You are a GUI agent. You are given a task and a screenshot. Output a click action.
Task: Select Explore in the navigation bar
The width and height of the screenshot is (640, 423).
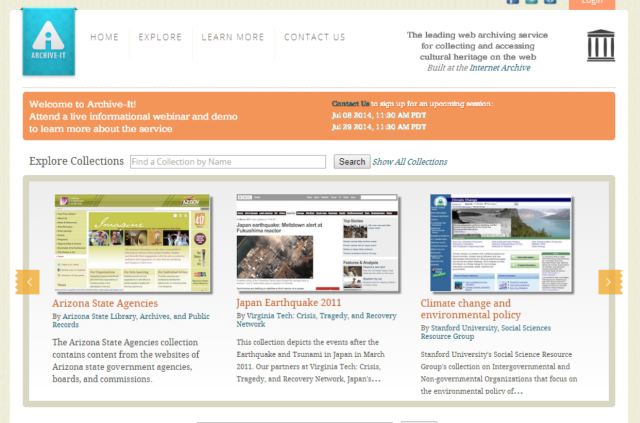[x=160, y=38]
